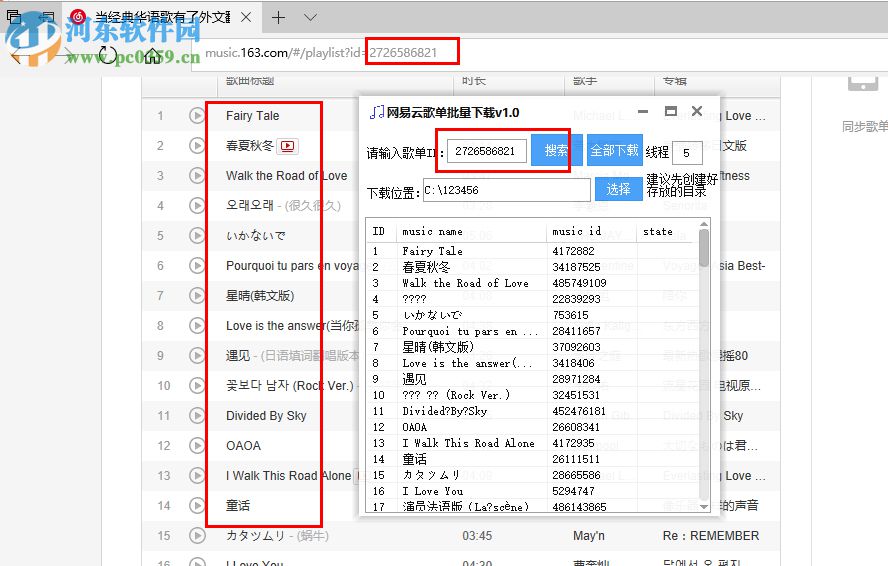Play the 오래오래 track in the playlist
Viewport: 888px width, 566px height.
pos(197,205)
